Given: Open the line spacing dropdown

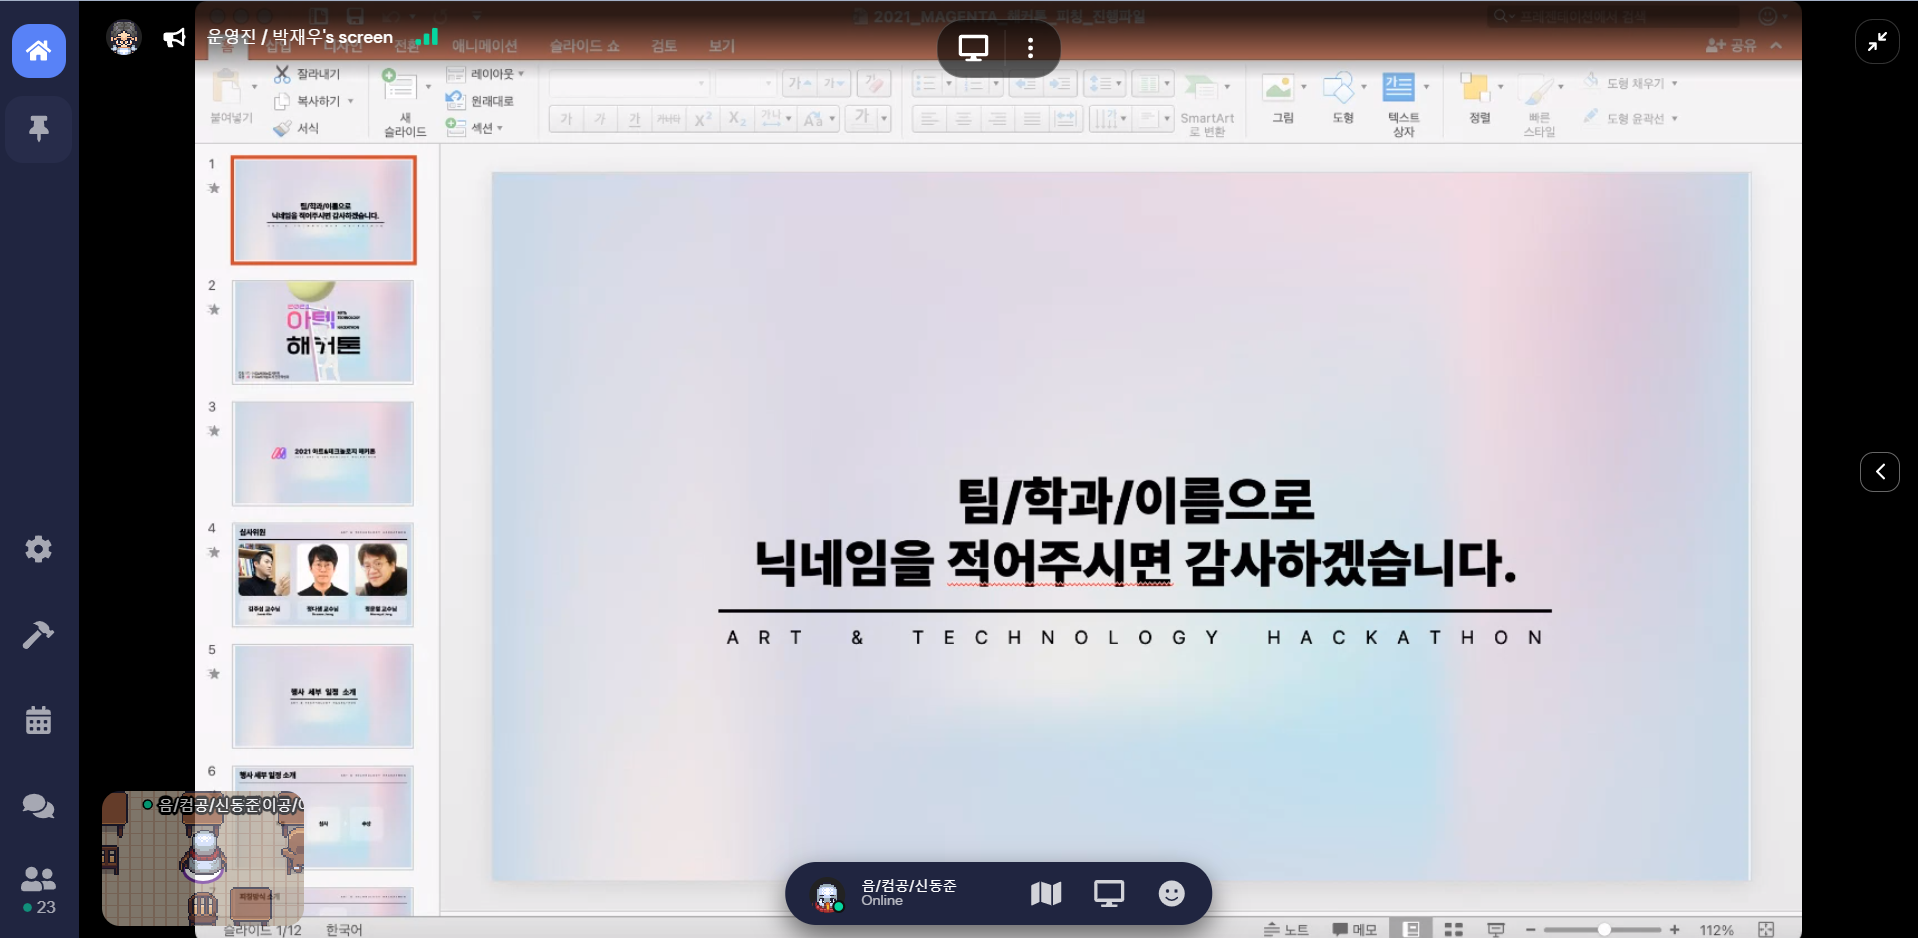Looking at the screenshot, I should point(1105,83).
